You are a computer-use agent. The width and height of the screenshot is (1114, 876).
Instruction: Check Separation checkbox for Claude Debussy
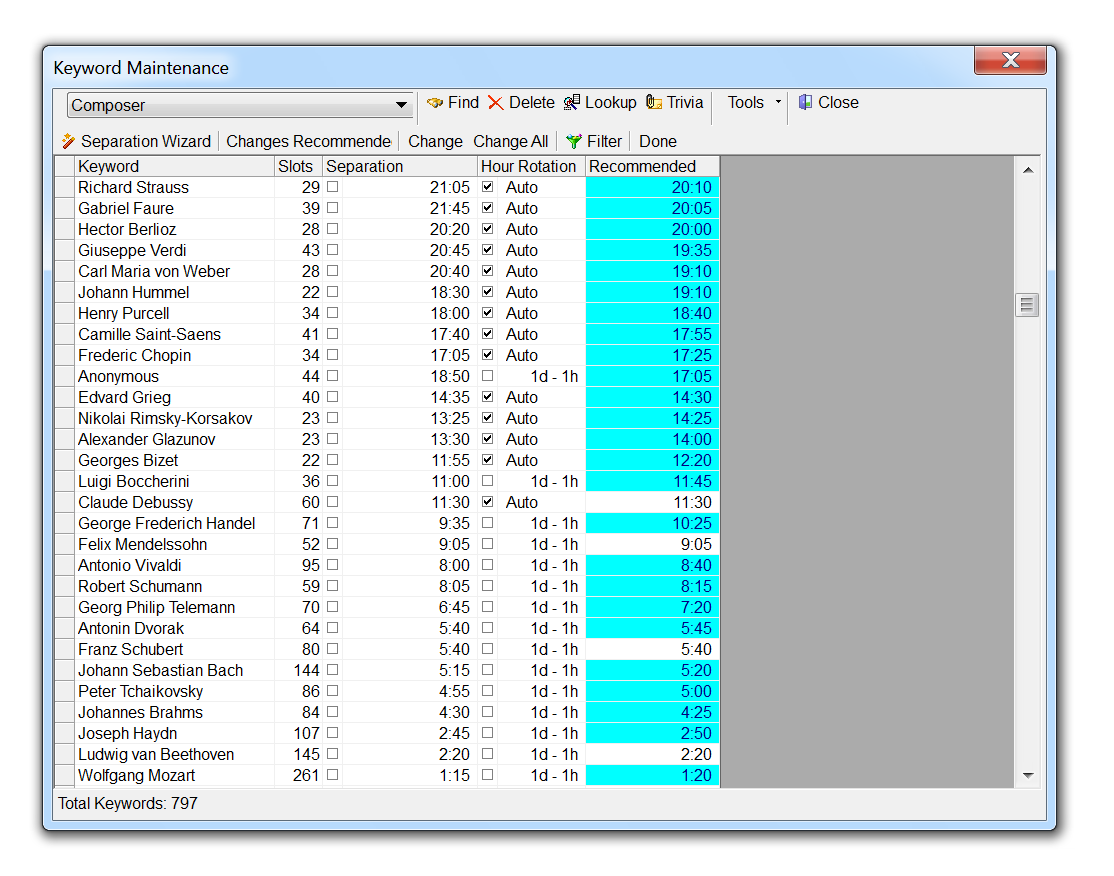click(x=333, y=502)
